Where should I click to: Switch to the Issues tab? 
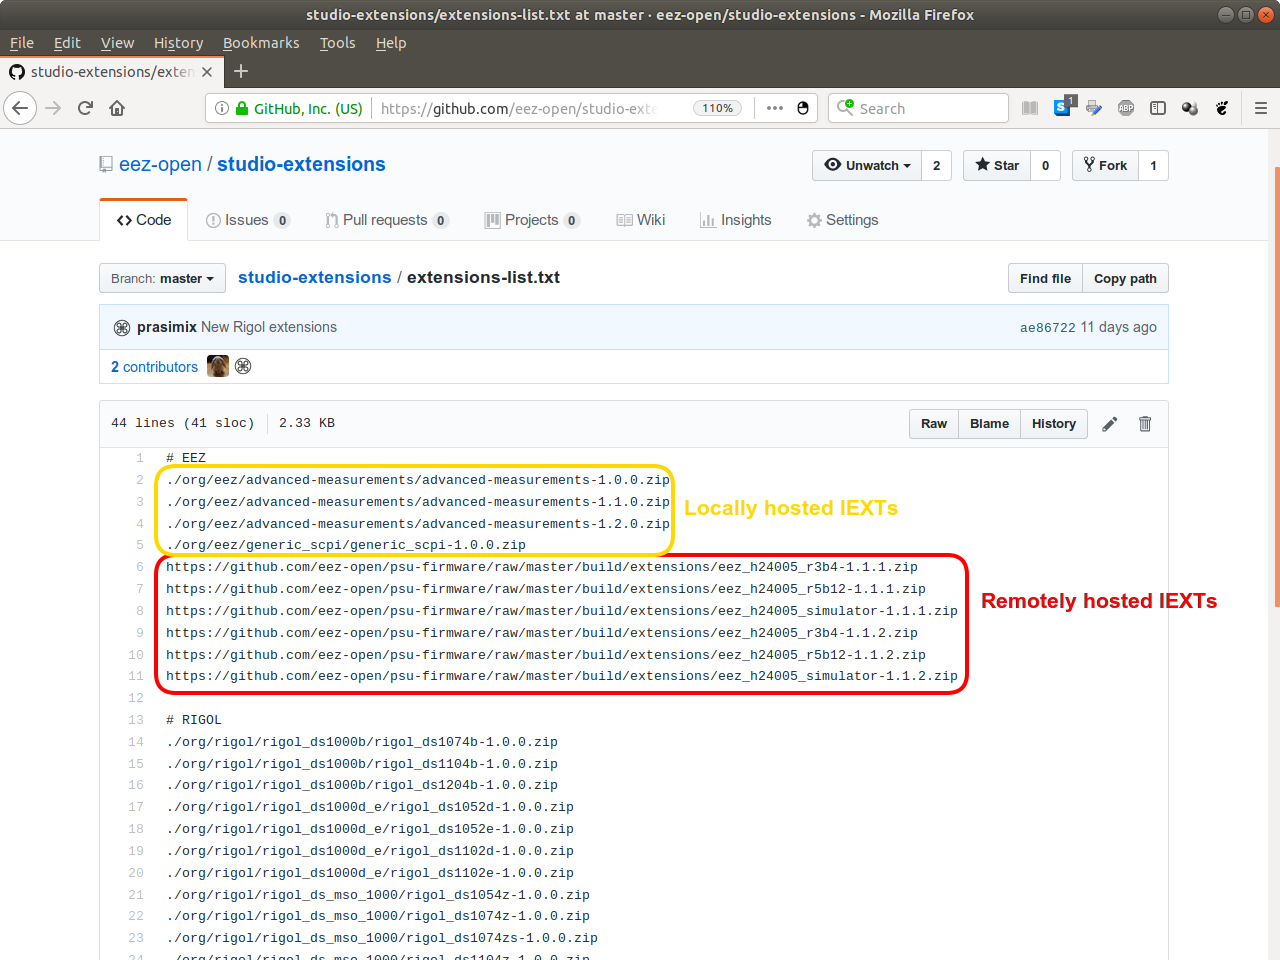click(x=248, y=220)
